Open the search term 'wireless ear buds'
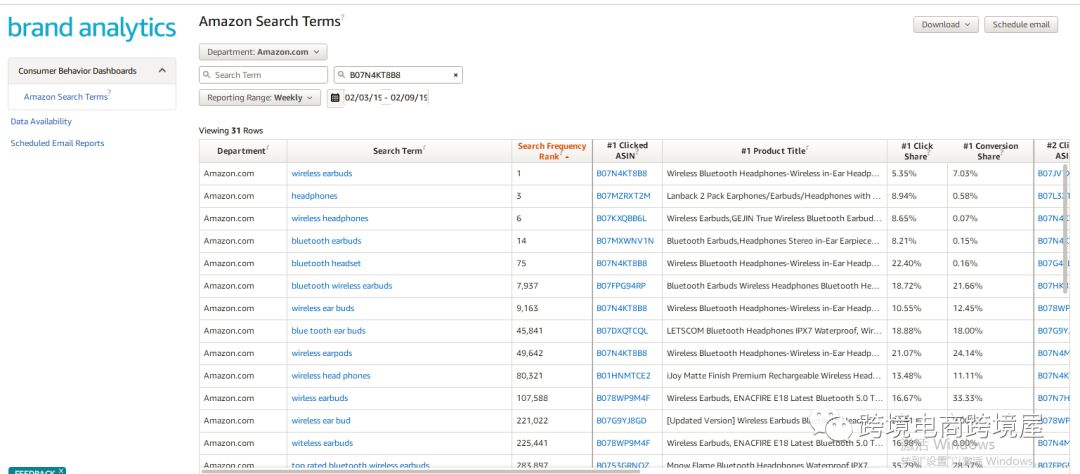1080x474 pixels. pos(323,308)
